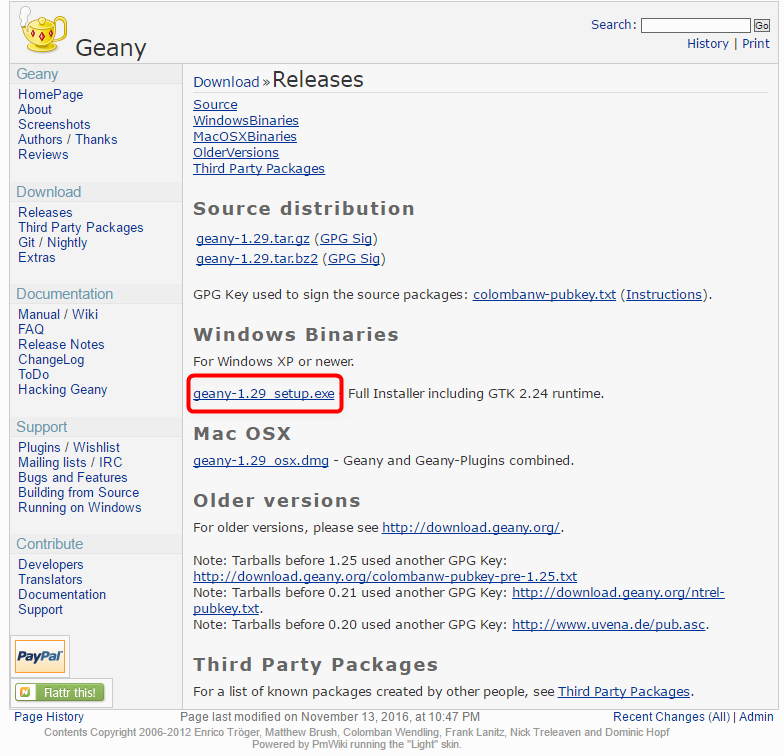Open Screenshots in the sidebar
The image size is (784, 756).
pyautogui.click(x=54, y=125)
